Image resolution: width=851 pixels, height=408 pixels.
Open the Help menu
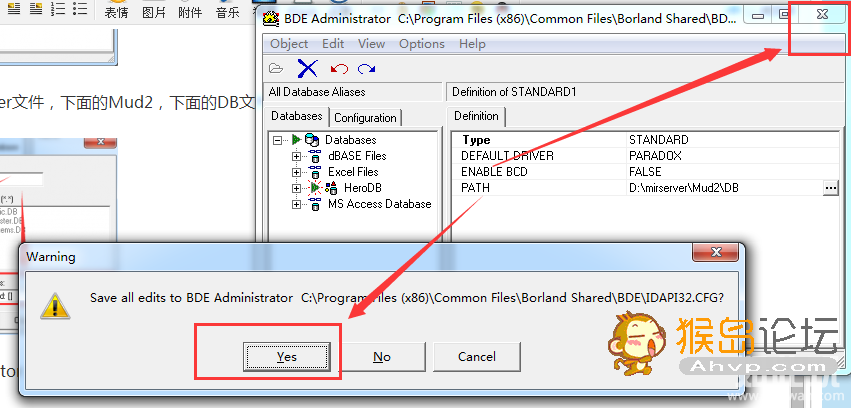click(x=472, y=44)
